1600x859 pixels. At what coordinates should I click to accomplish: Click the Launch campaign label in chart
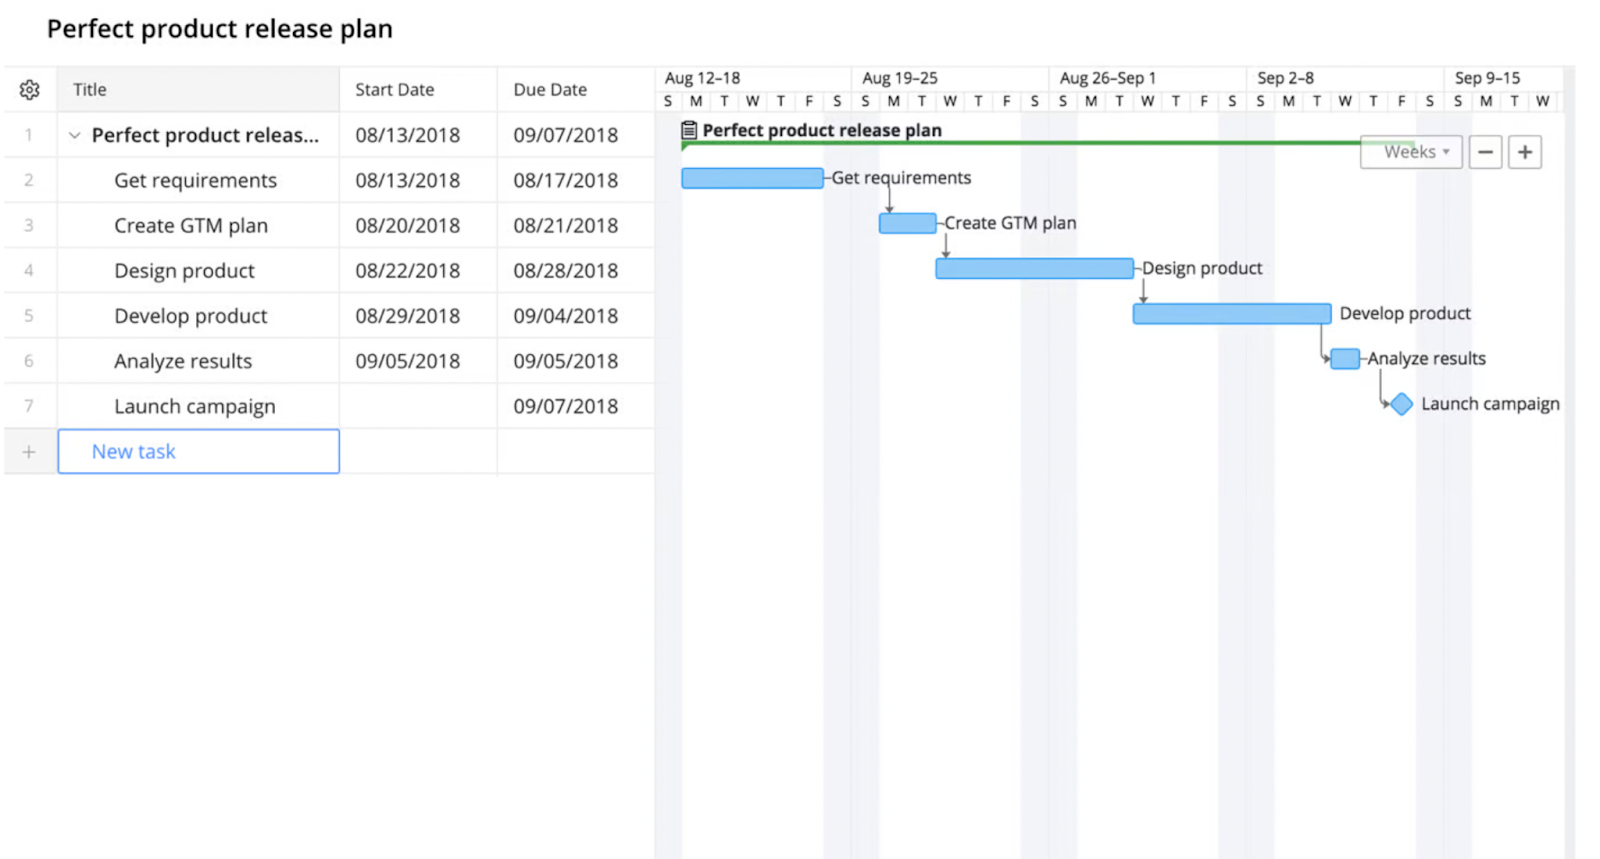pos(1490,404)
